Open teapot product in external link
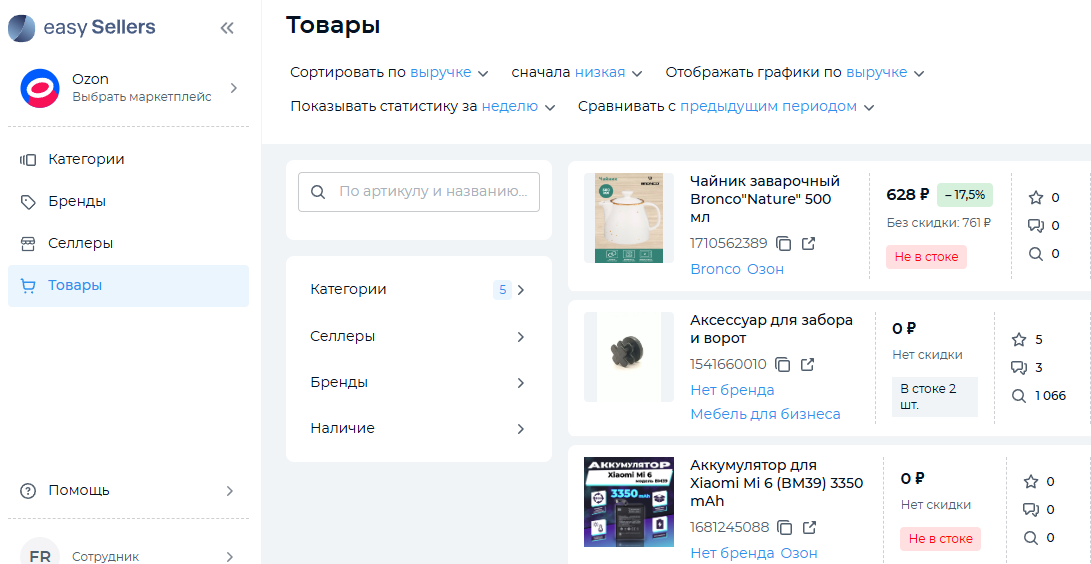Screen dimensions: 1091x564 [x=809, y=243]
